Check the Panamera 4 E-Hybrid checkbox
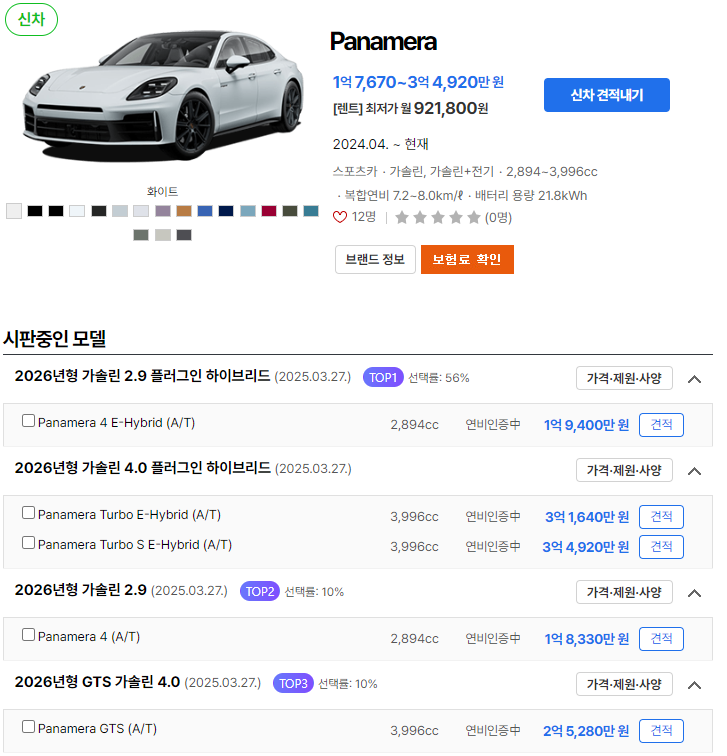The height and width of the screenshot is (756, 727). [28, 421]
